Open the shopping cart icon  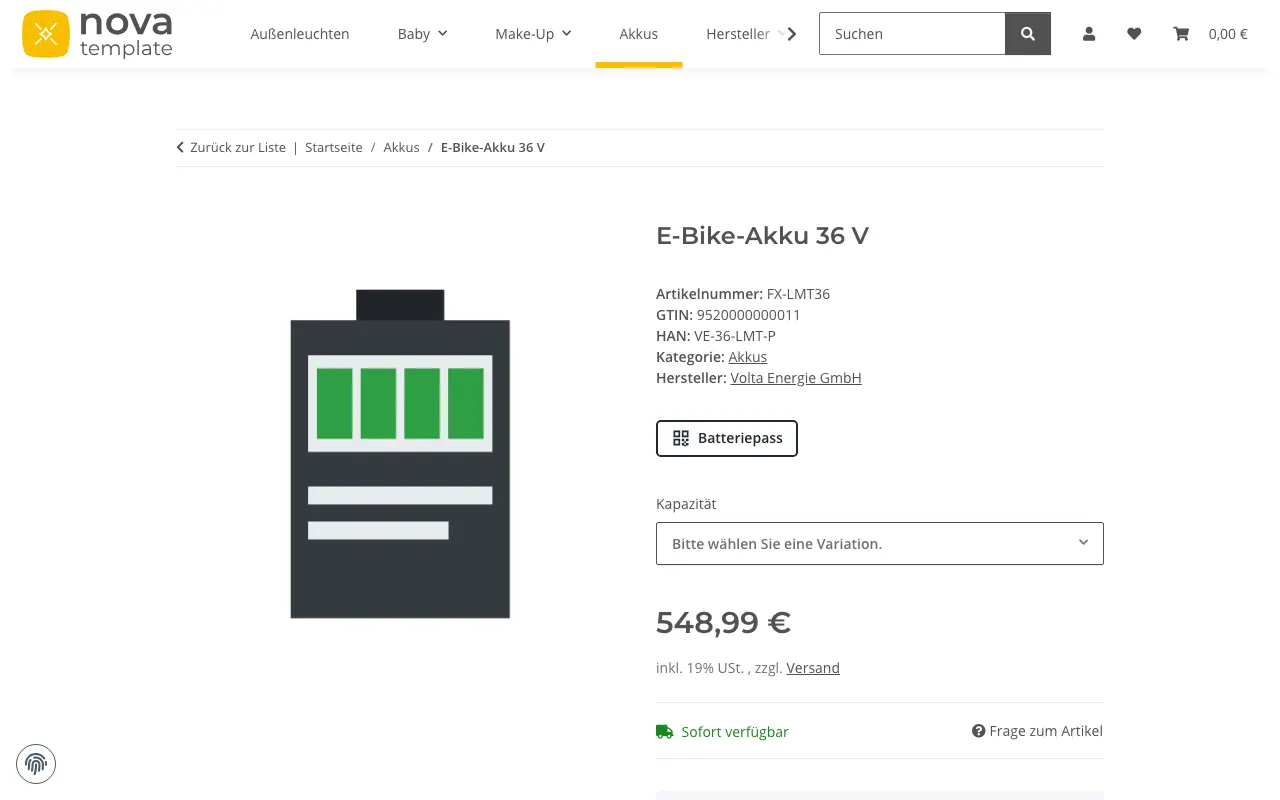pyautogui.click(x=1181, y=34)
